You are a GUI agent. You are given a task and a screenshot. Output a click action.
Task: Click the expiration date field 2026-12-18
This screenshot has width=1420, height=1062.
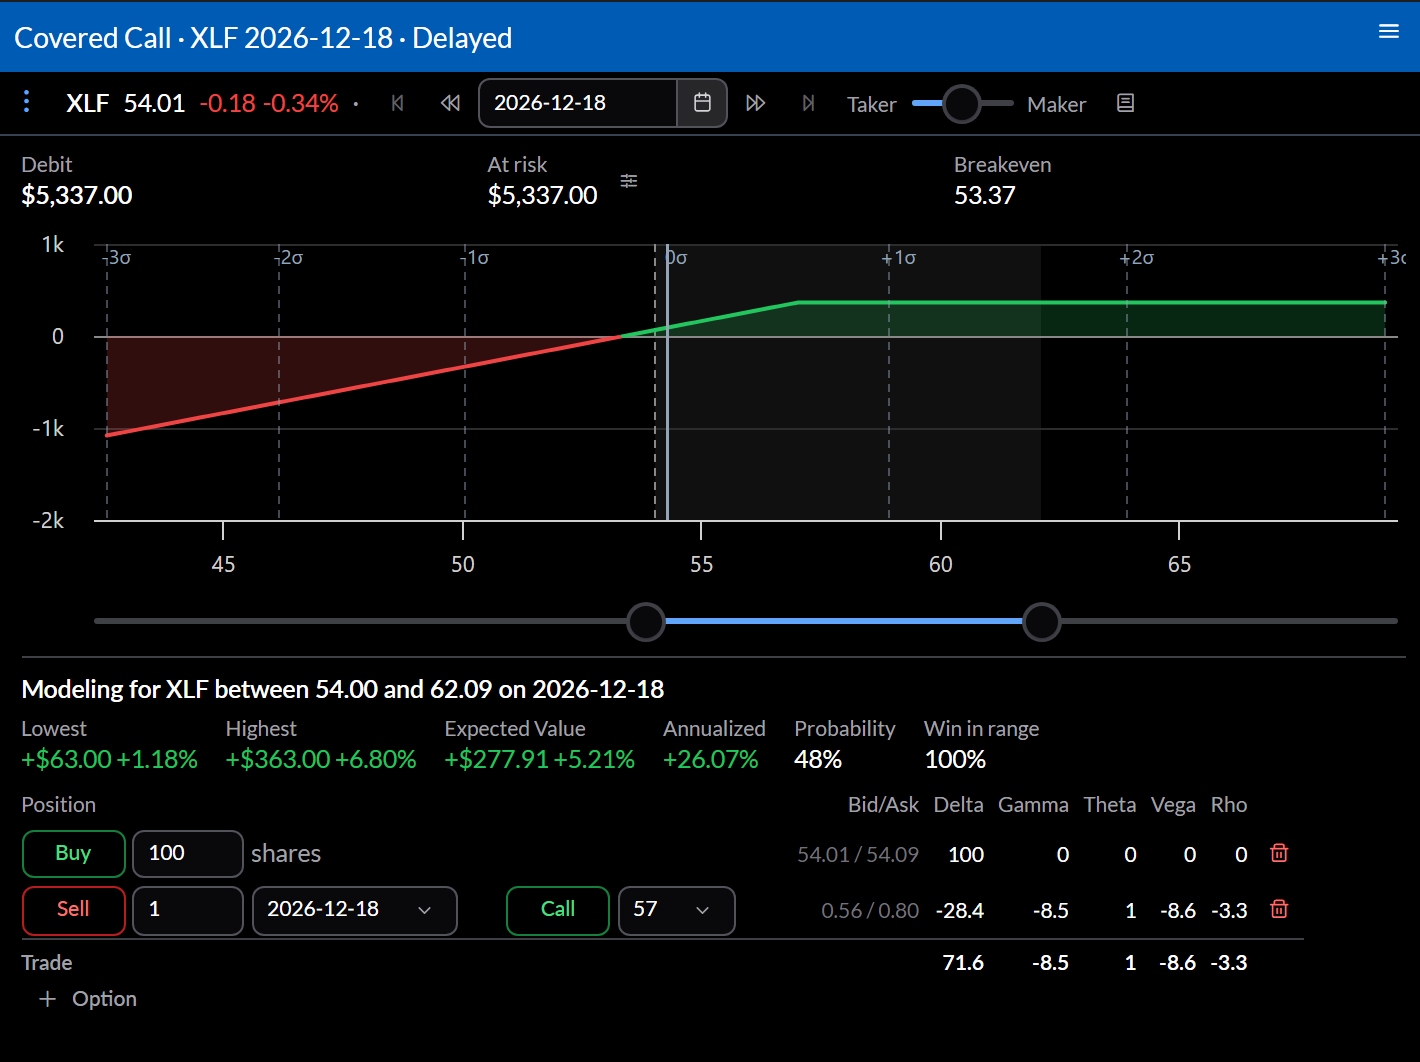[x=578, y=103]
